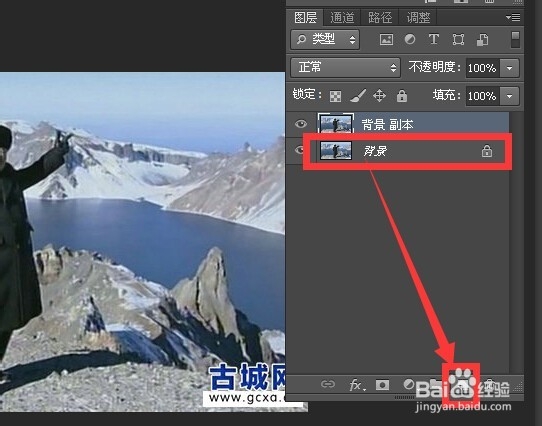The image size is (542, 426).
Task: Click the 背景 副本 layer name
Action: pyautogui.click(x=387, y=124)
